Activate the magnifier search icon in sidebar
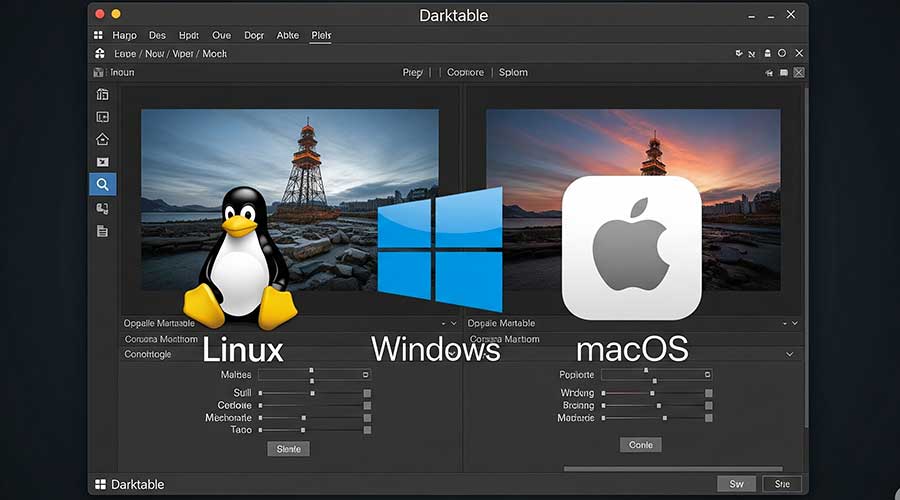The width and height of the screenshot is (900, 500). click(x=102, y=184)
